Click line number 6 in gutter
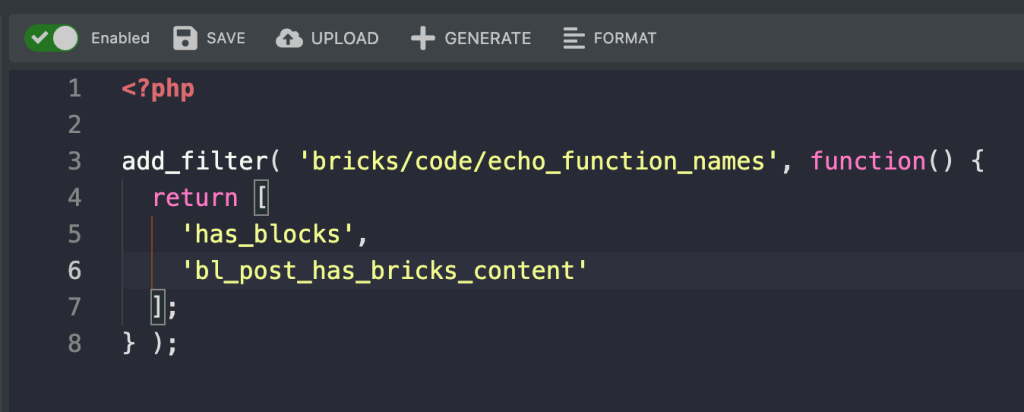Viewport: 1024px width, 412px height. (x=75, y=270)
